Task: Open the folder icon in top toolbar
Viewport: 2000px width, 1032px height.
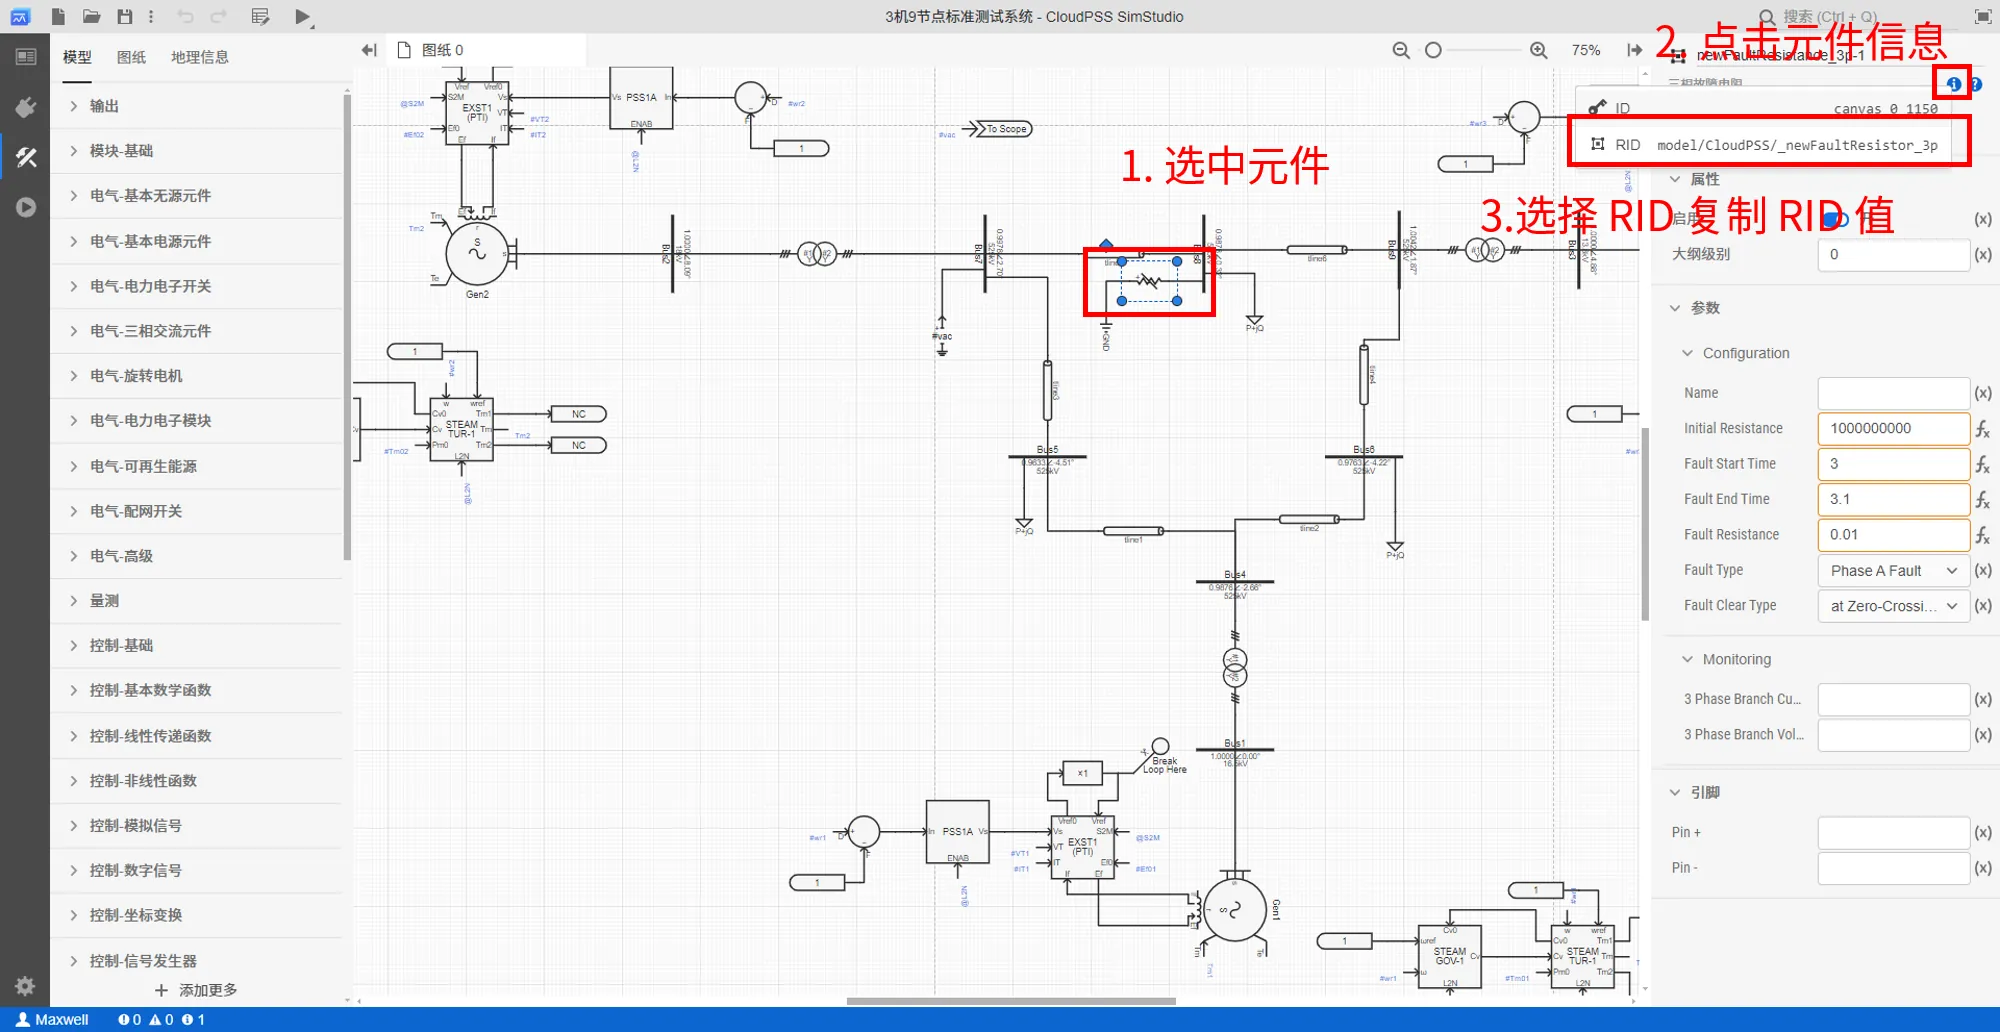Action: pos(91,16)
